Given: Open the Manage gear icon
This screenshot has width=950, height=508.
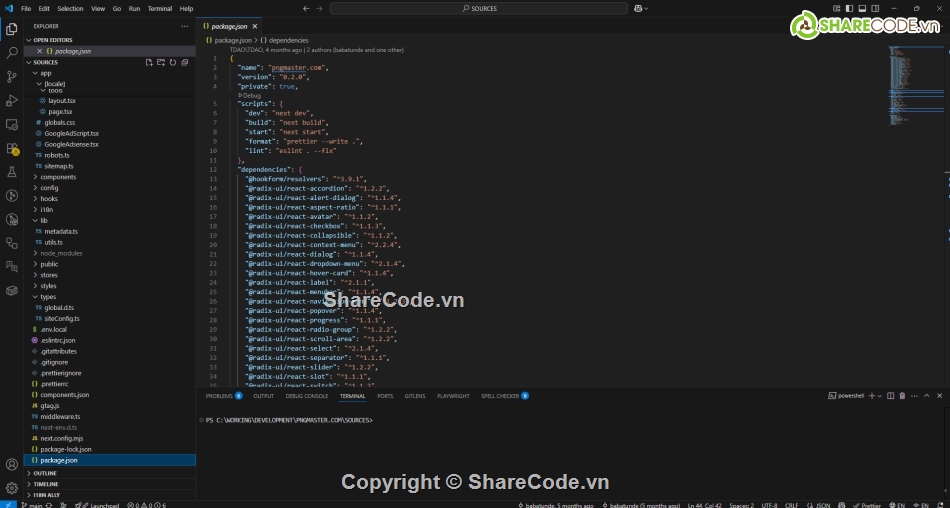Looking at the screenshot, I should (x=12, y=488).
